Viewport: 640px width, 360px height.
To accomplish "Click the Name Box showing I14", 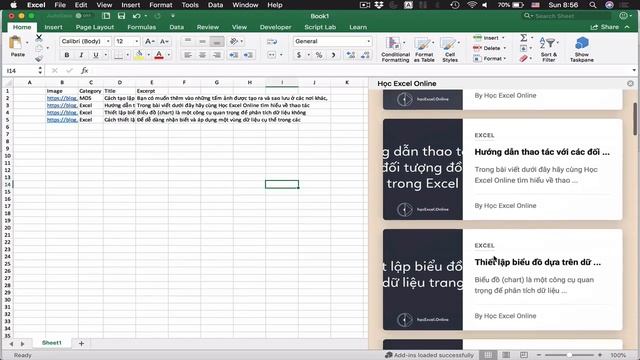I will click(20, 71).
